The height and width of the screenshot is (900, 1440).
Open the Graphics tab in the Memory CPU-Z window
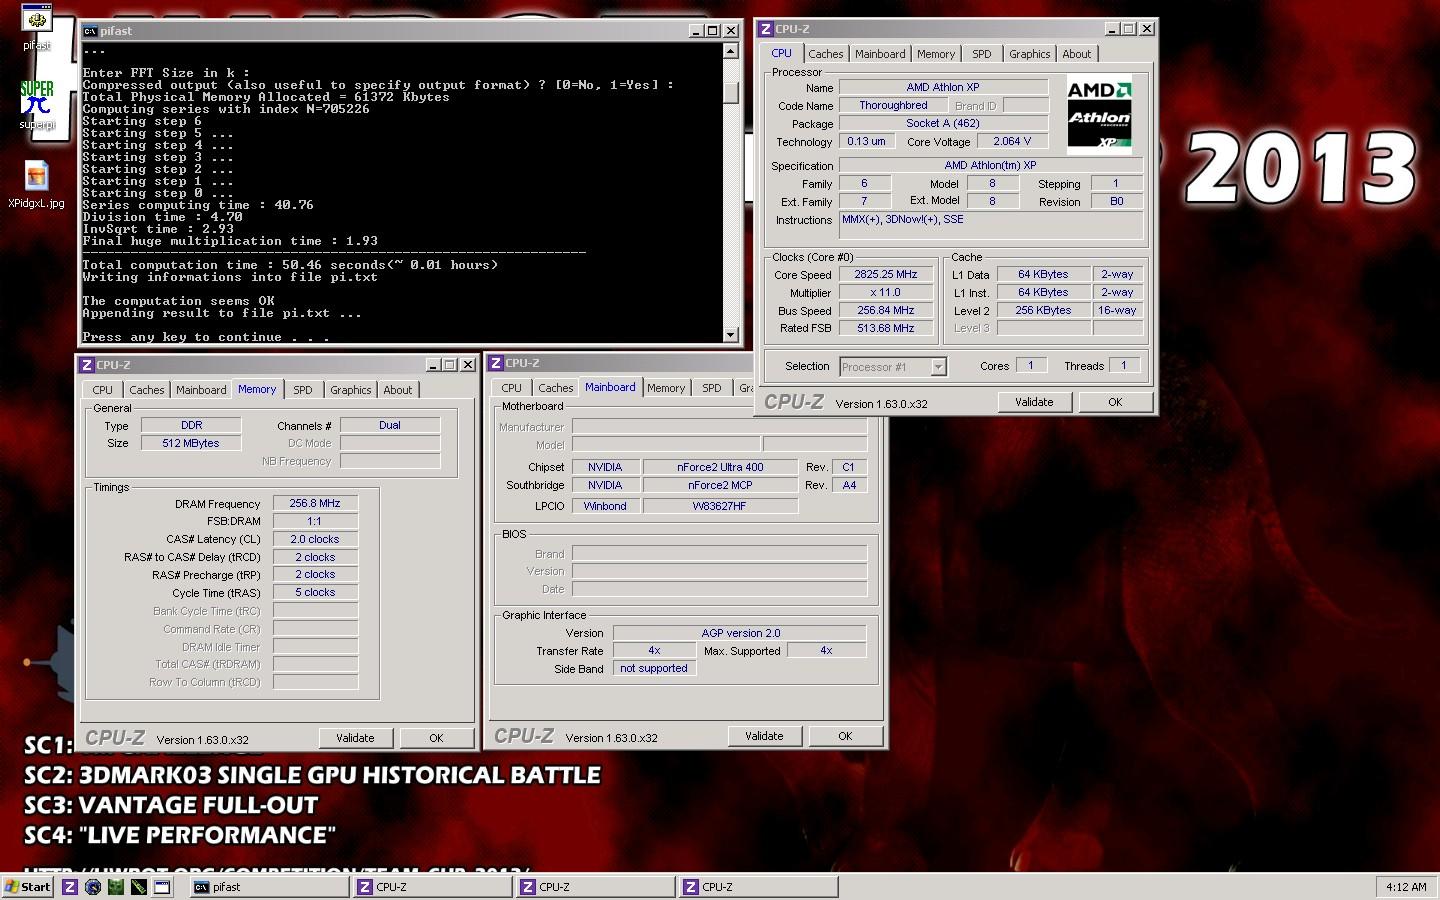coord(350,390)
